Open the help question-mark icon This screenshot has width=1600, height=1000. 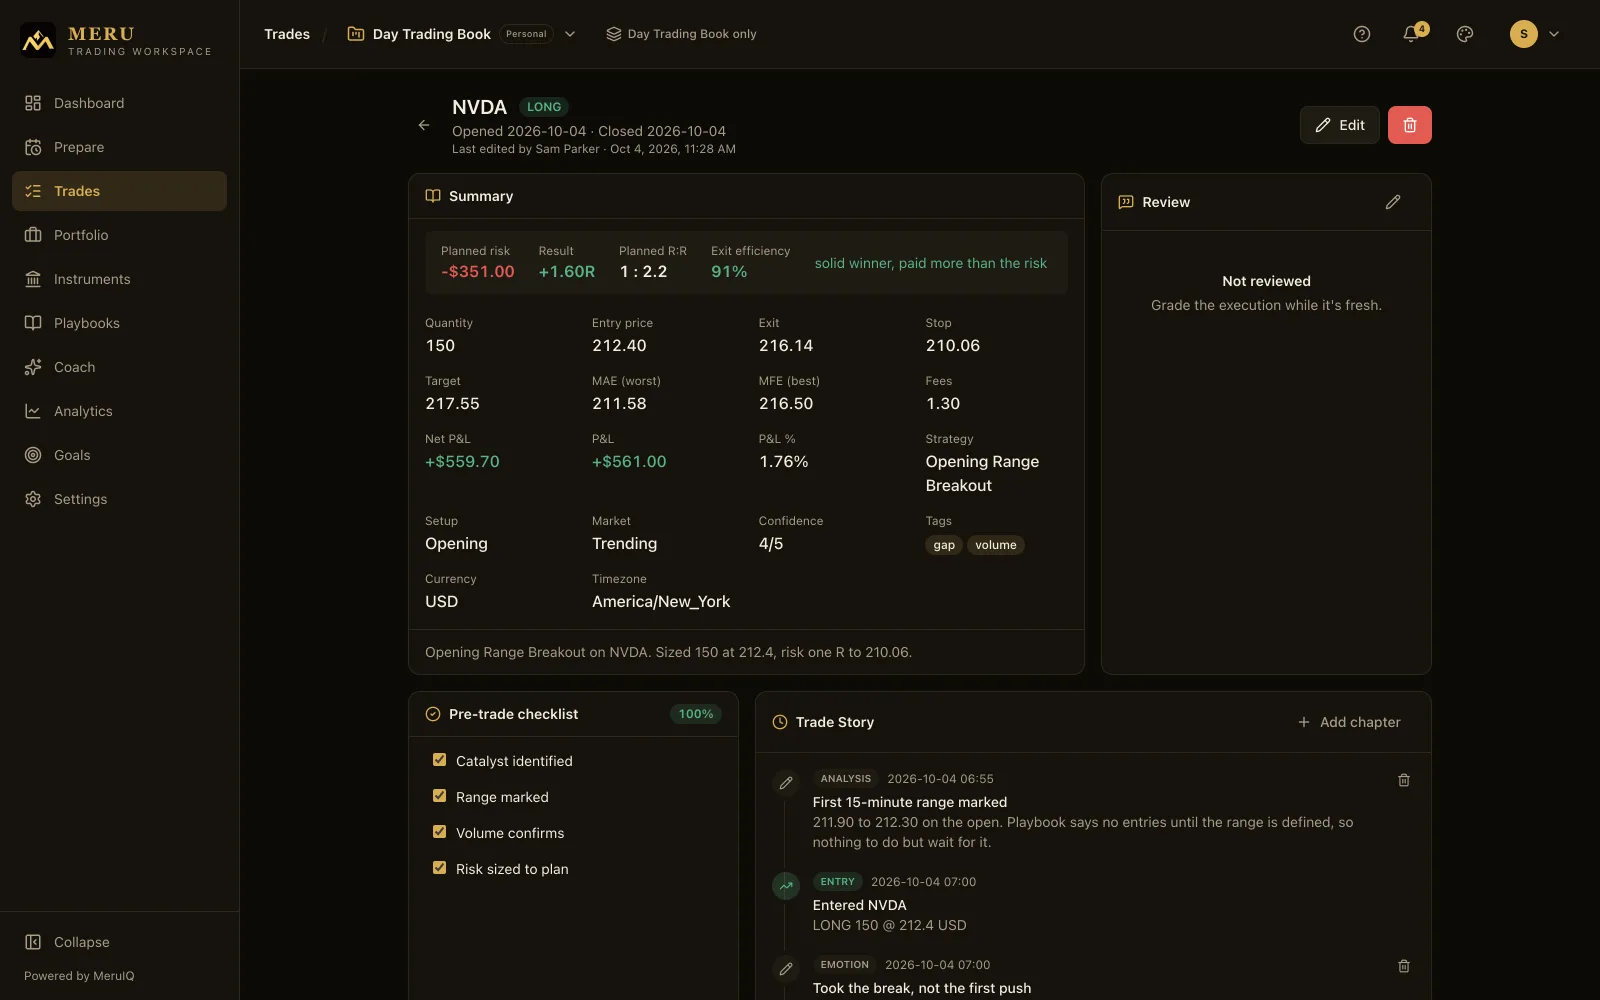[x=1362, y=34]
